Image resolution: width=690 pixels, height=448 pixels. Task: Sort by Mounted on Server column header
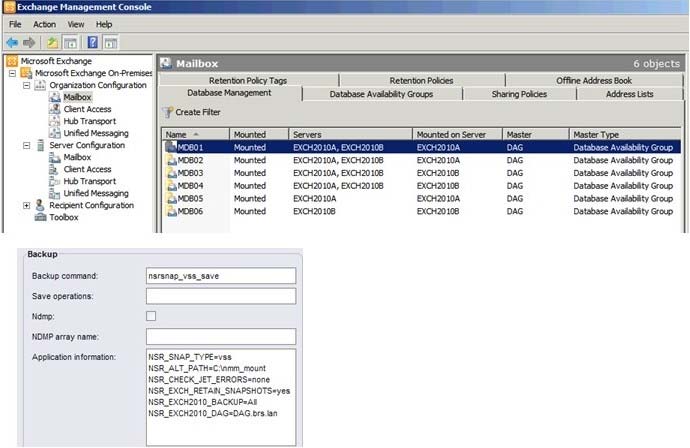point(457,134)
